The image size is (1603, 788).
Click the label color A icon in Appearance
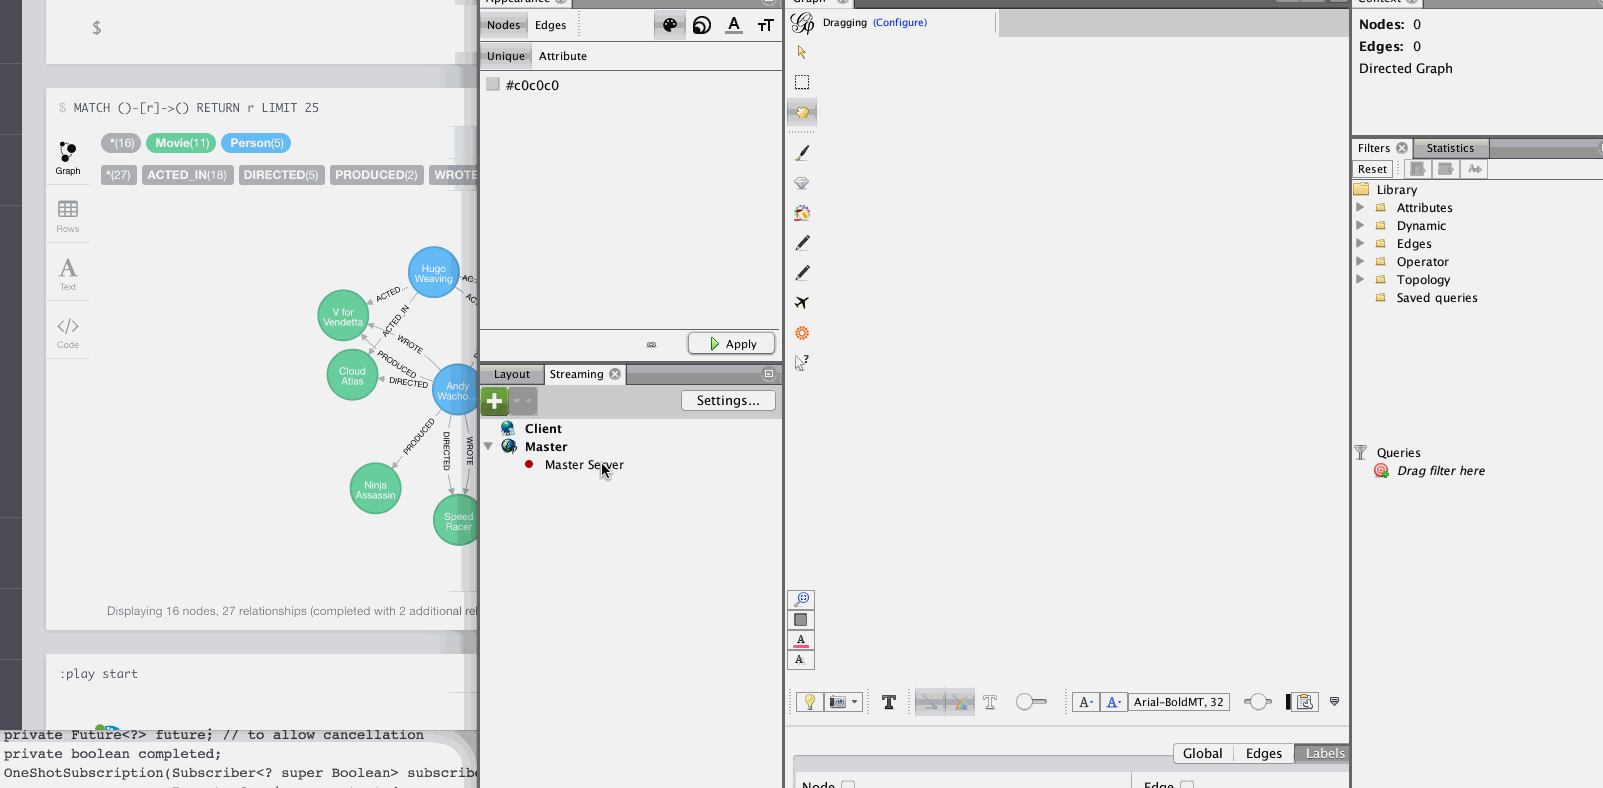[x=734, y=25]
